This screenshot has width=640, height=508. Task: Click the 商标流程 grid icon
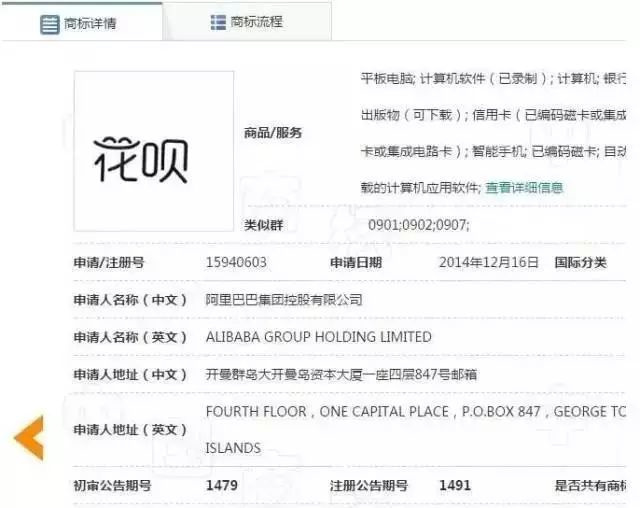pyautogui.click(x=218, y=22)
